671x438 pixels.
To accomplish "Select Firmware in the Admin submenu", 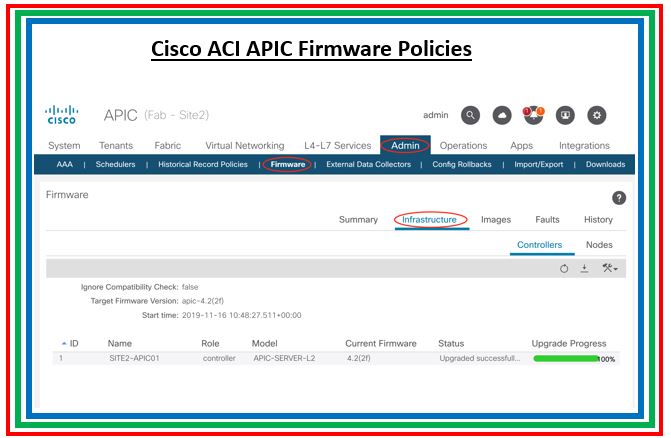I will (x=288, y=165).
